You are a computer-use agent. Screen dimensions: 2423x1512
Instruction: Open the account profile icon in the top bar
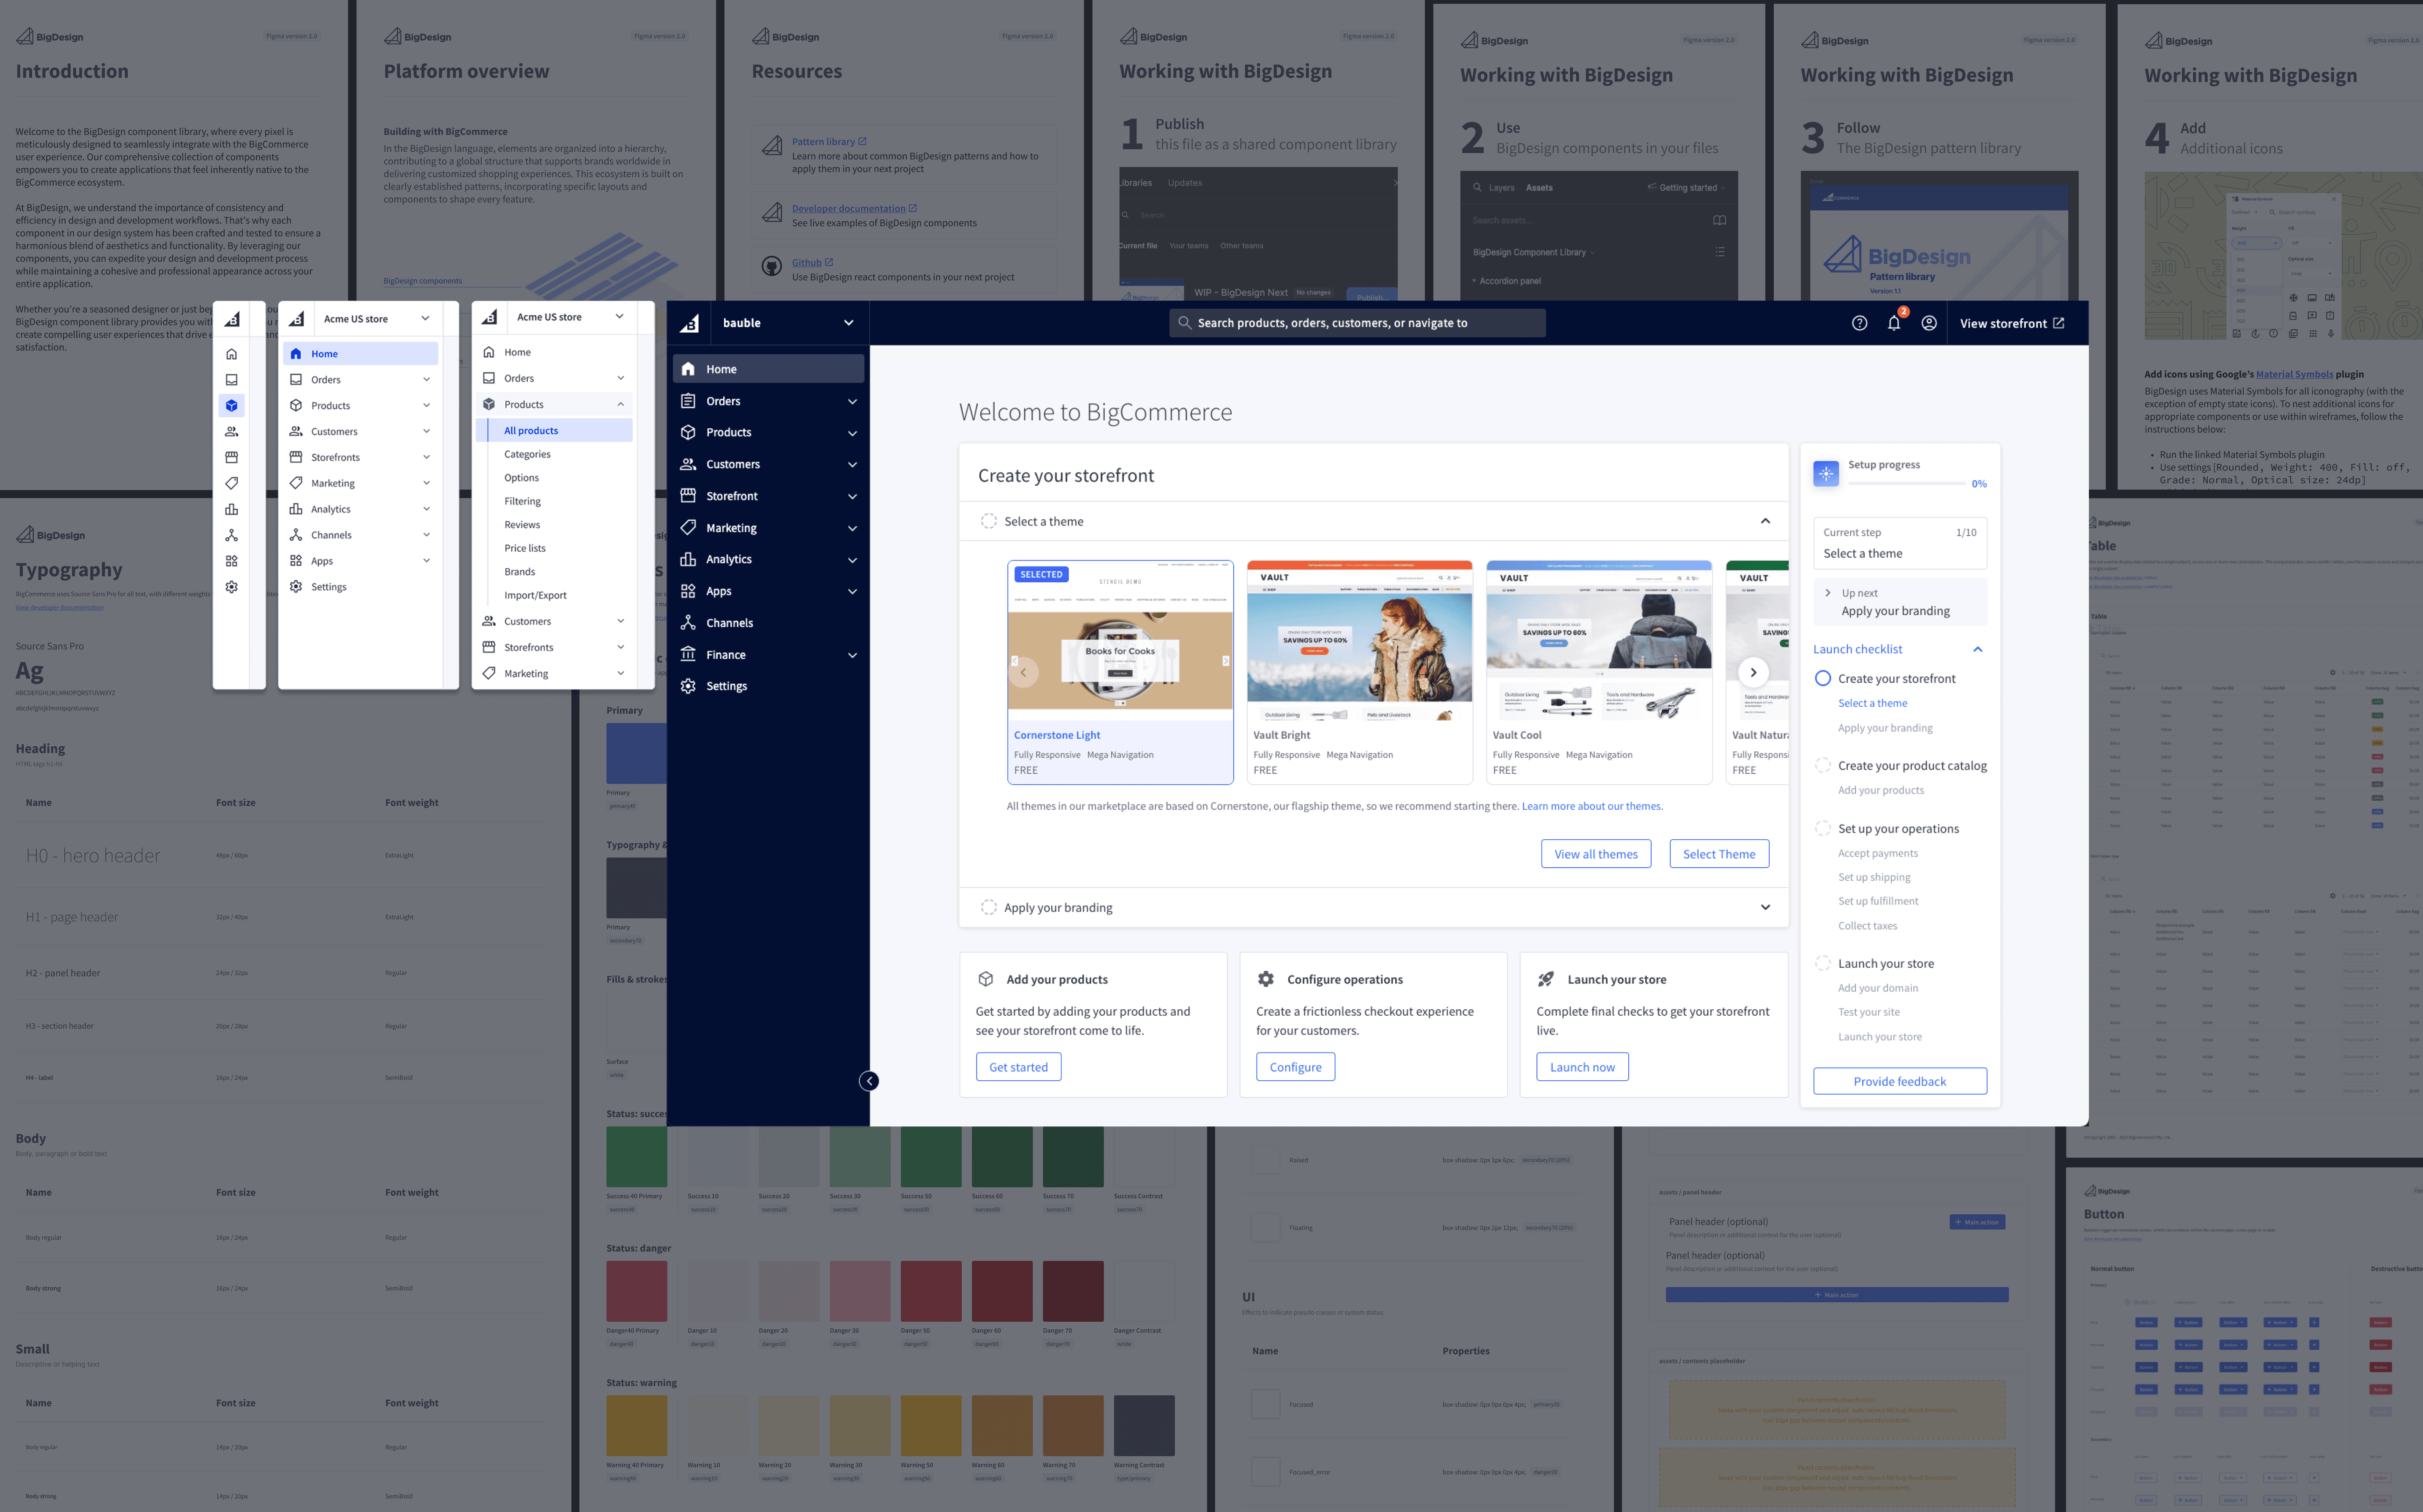point(1929,323)
